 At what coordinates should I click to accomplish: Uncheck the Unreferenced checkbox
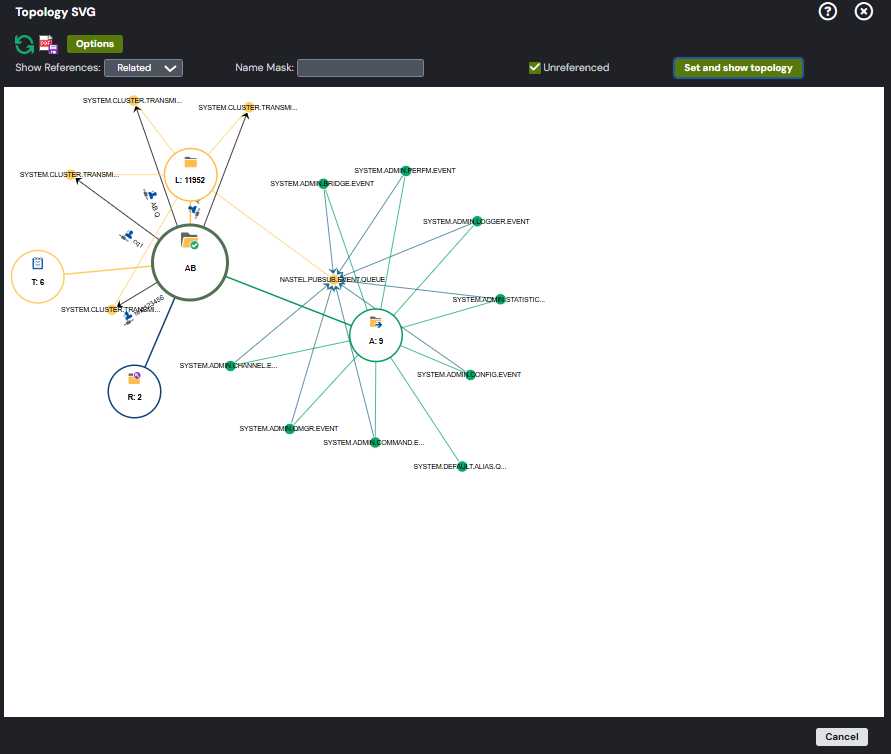coord(534,68)
